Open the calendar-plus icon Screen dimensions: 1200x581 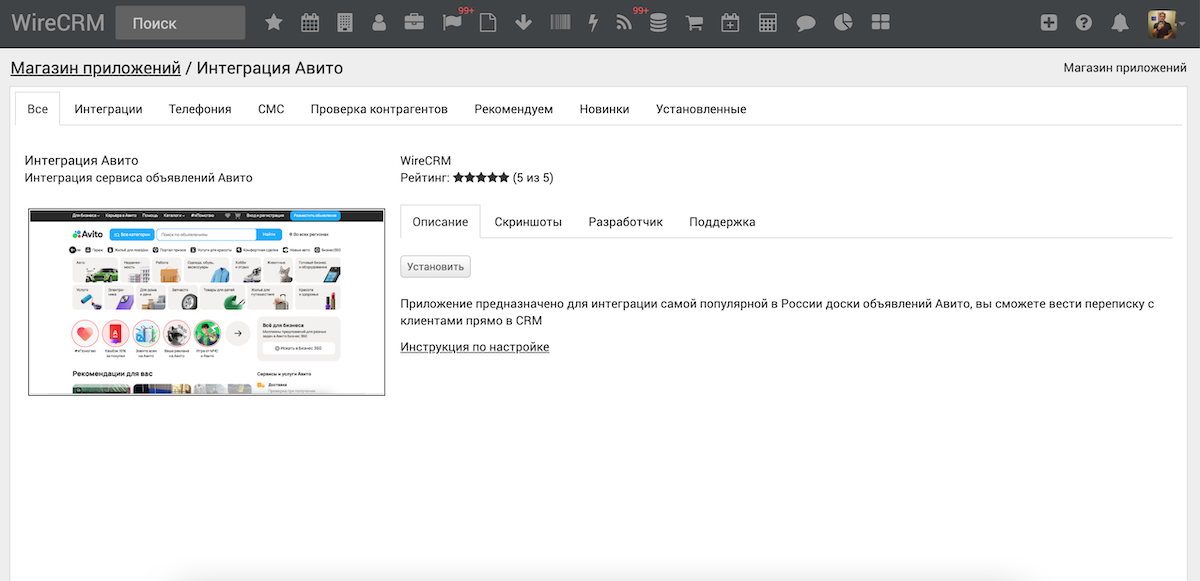[731, 23]
